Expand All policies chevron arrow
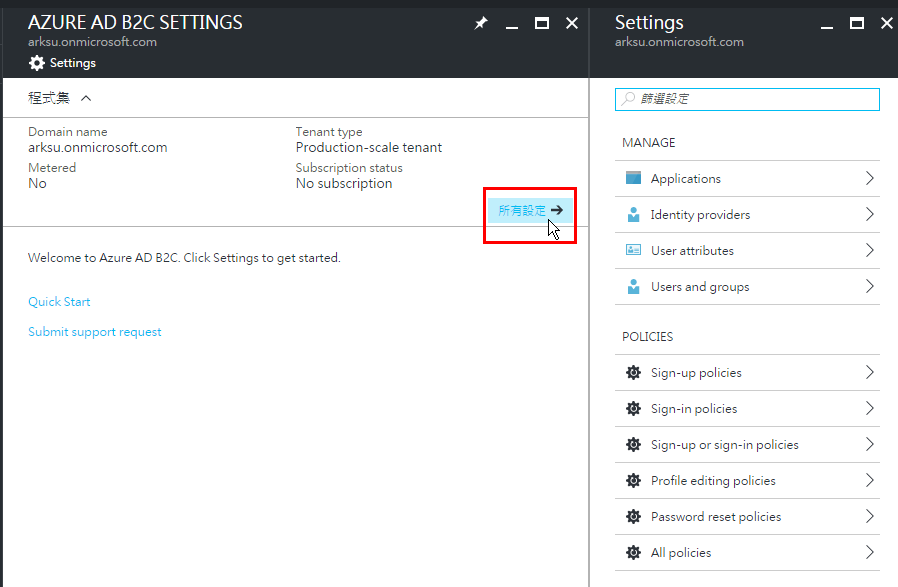 pyautogui.click(x=870, y=553)
